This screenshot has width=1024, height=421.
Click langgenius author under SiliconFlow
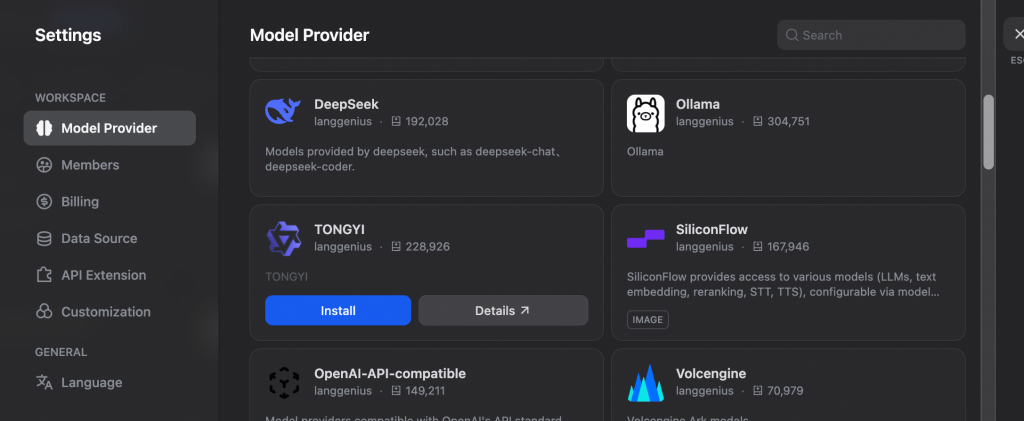[x=705, y=247]
